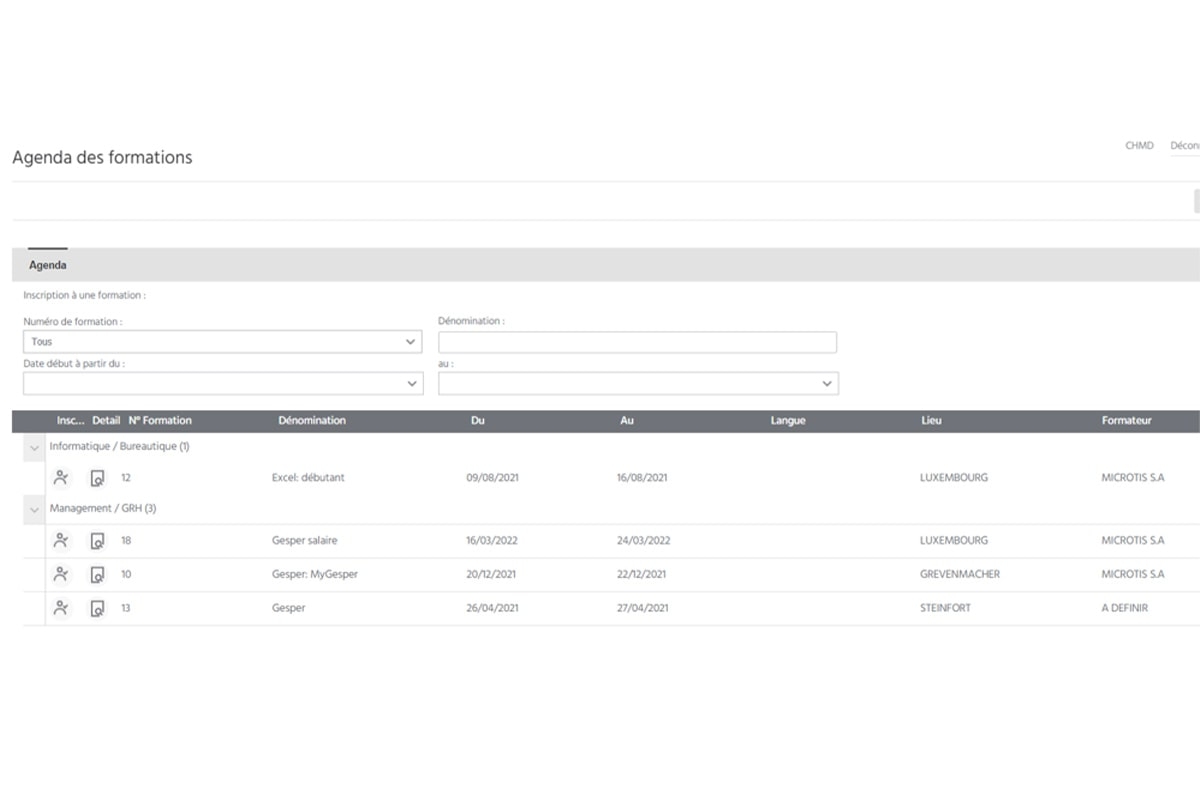Select the Agenda tab

click(x=48, y=265)
